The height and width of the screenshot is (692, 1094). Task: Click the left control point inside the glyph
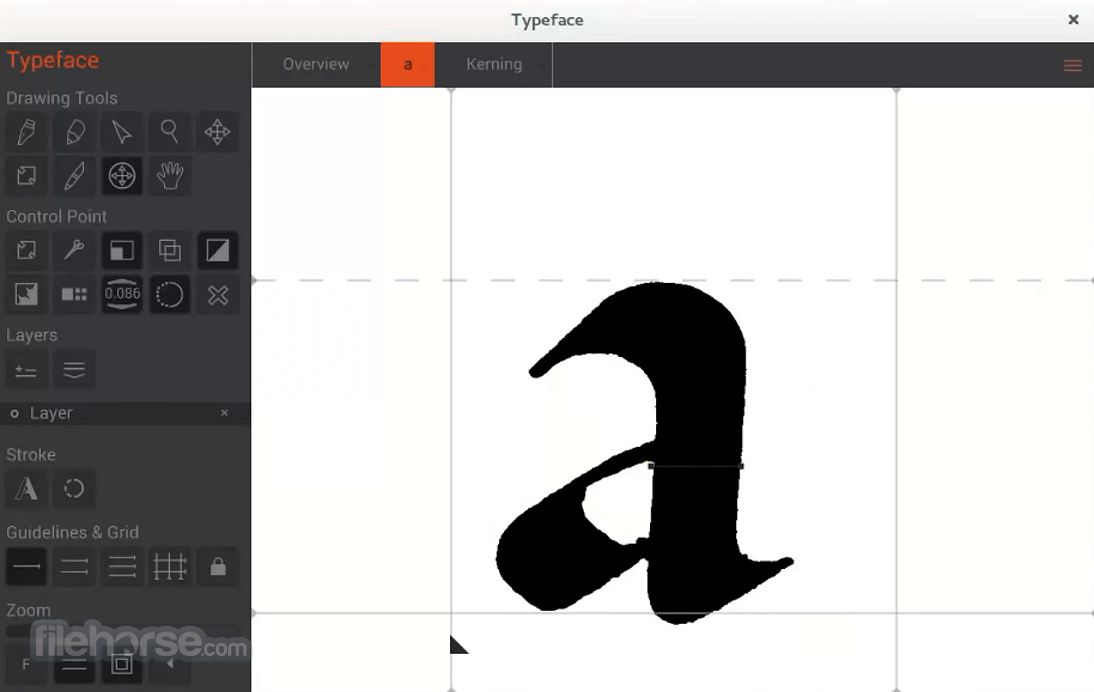coord(651,465)
